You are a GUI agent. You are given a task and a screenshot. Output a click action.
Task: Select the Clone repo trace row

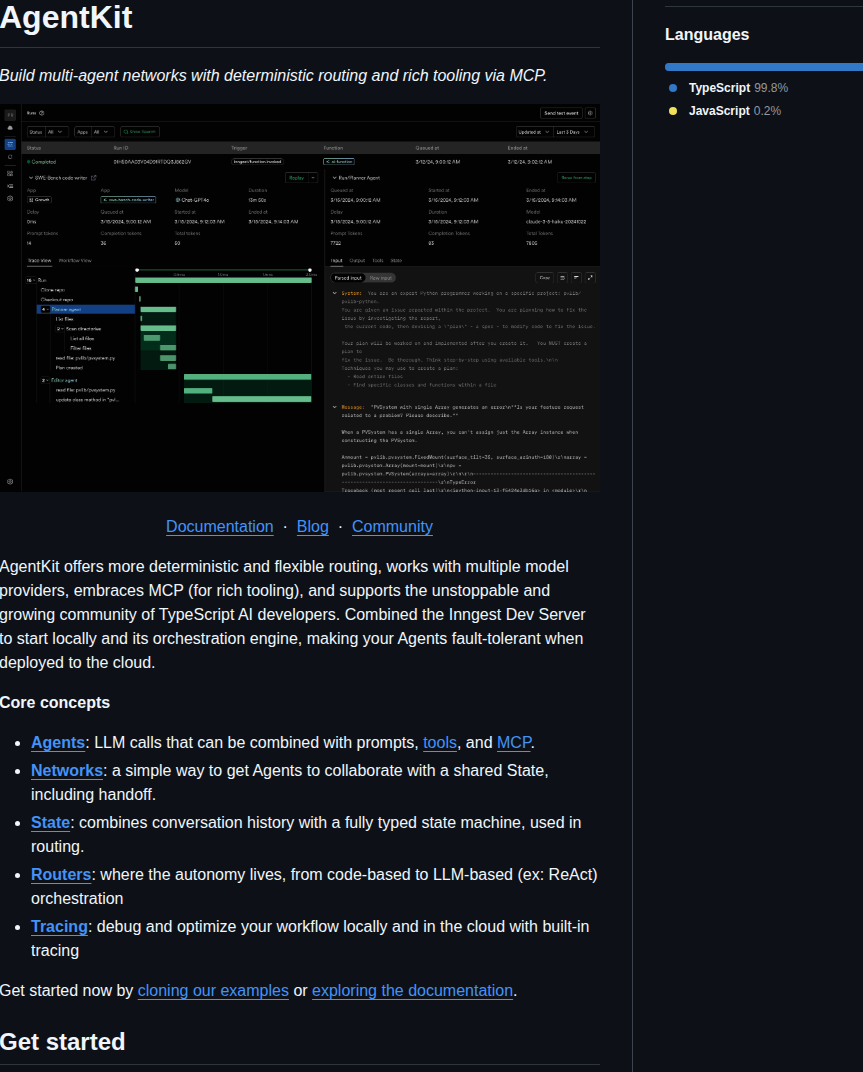53,290
